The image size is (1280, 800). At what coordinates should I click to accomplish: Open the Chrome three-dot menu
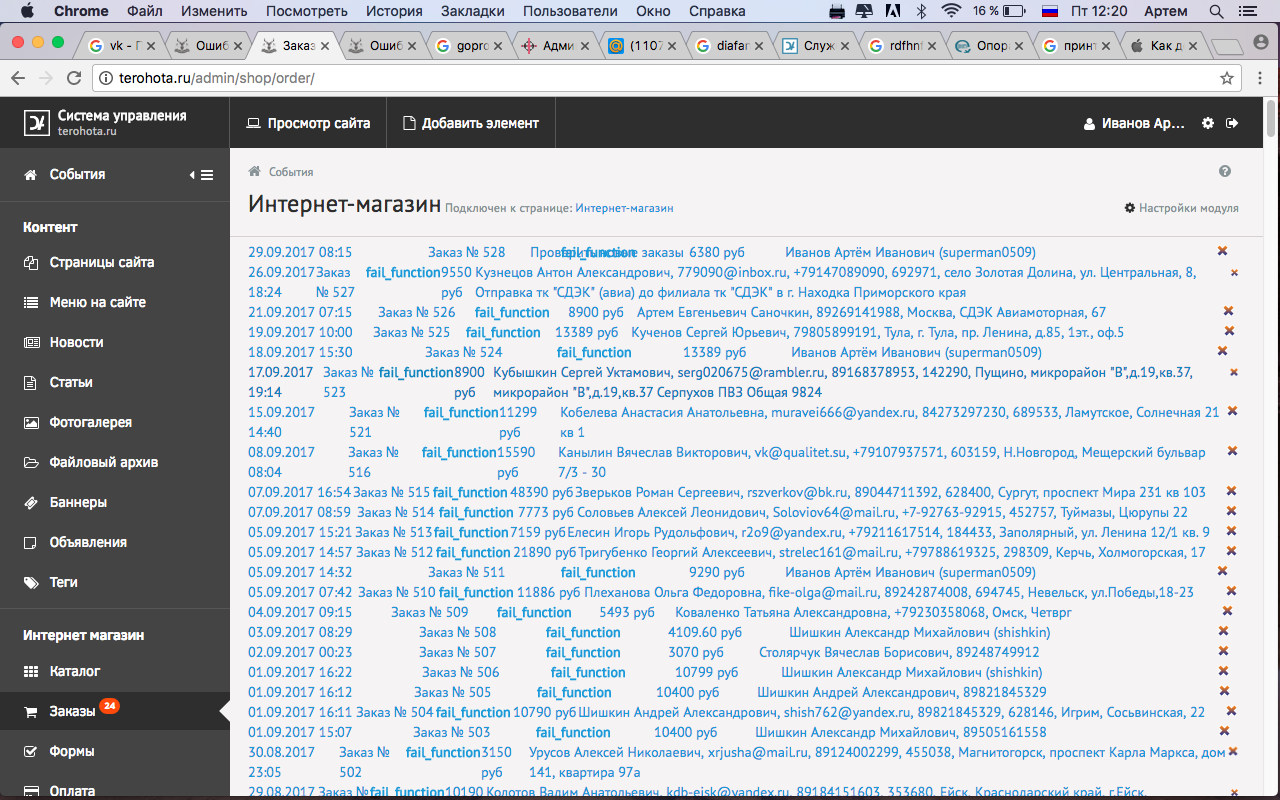1259,77
